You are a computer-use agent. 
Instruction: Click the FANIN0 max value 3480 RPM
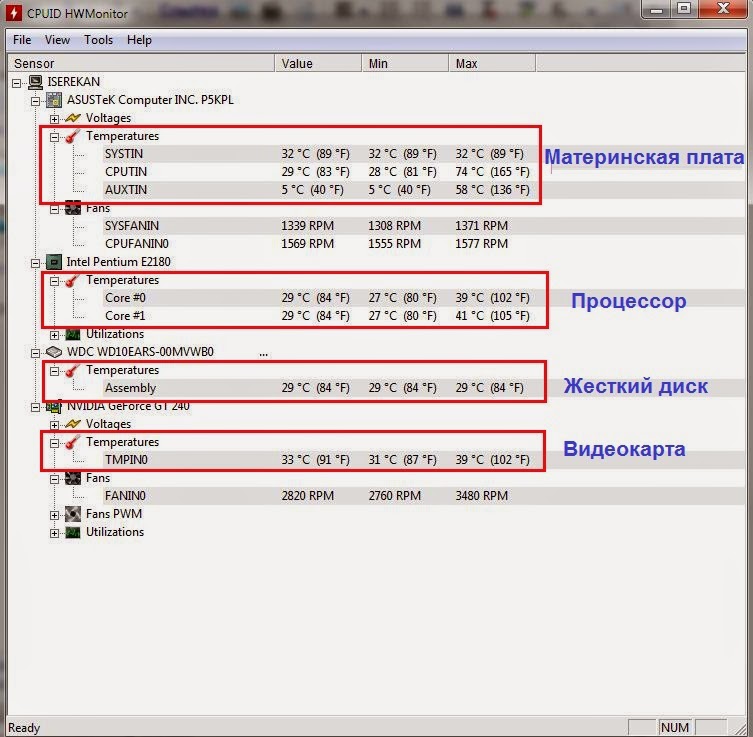(481, 496)
